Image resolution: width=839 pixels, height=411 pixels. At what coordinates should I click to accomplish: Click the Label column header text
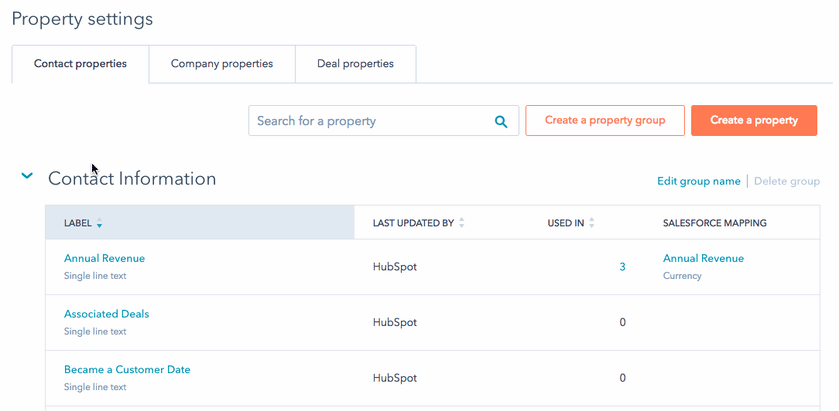(x=77, y=223)
